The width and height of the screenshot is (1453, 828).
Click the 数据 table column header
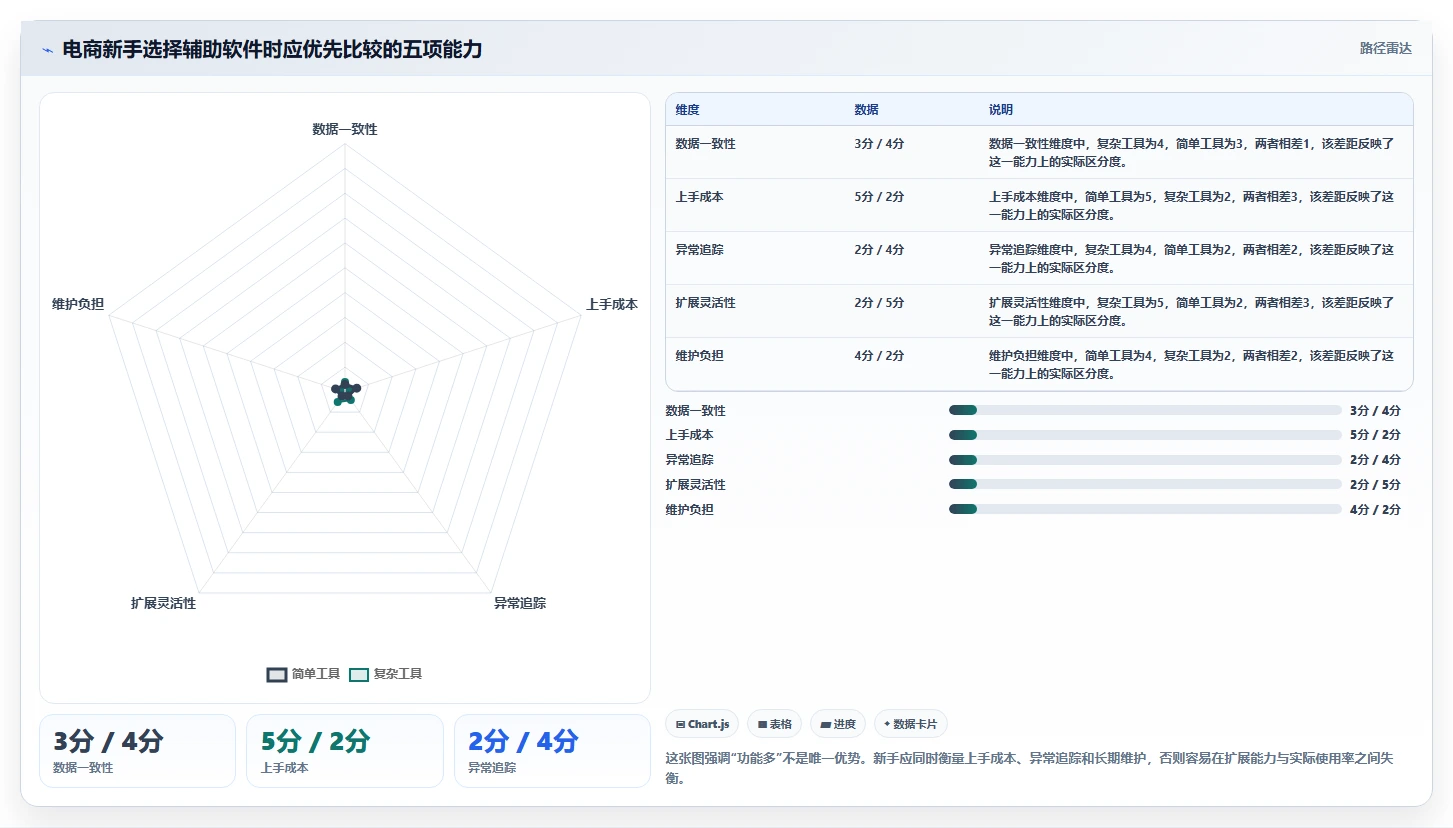[866, 109]
